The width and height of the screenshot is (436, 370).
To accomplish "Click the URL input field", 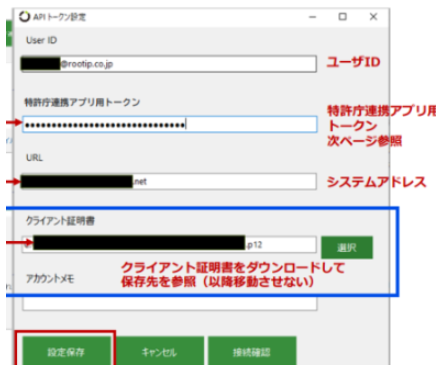I will point(169,181).
